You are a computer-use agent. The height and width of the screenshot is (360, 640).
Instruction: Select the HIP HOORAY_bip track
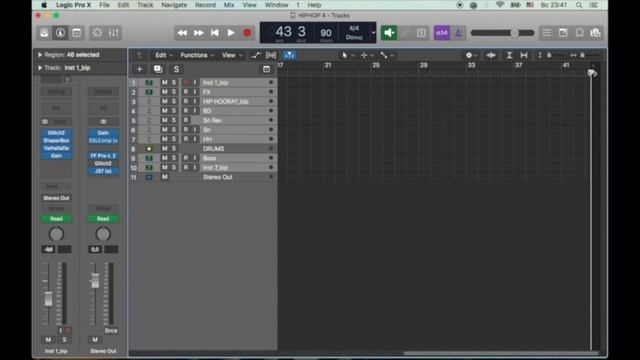point(225,101)
